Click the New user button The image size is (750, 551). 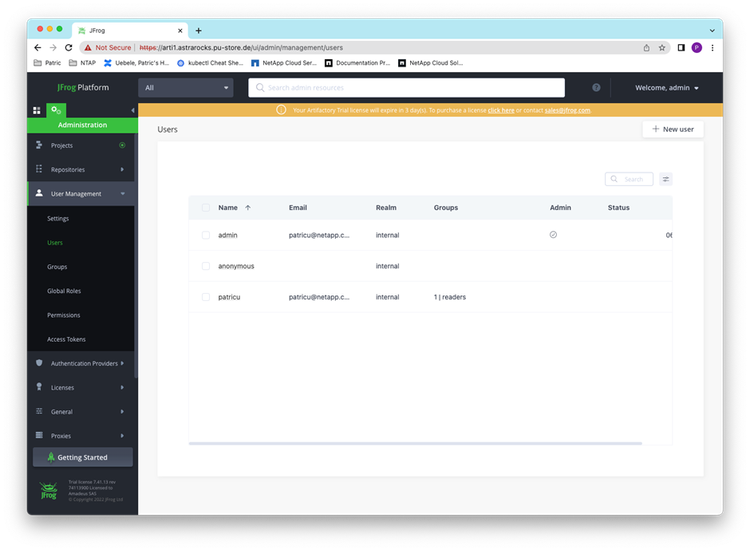coord(673,129)
